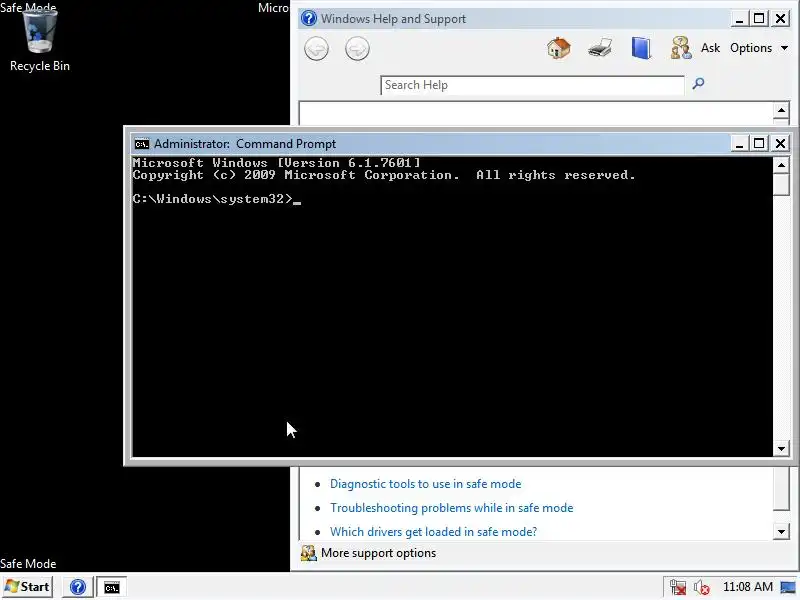This screenshot has width=800, height=600.
Task: Click the Command Prompt title bar text
Action: tap(245, 144)
